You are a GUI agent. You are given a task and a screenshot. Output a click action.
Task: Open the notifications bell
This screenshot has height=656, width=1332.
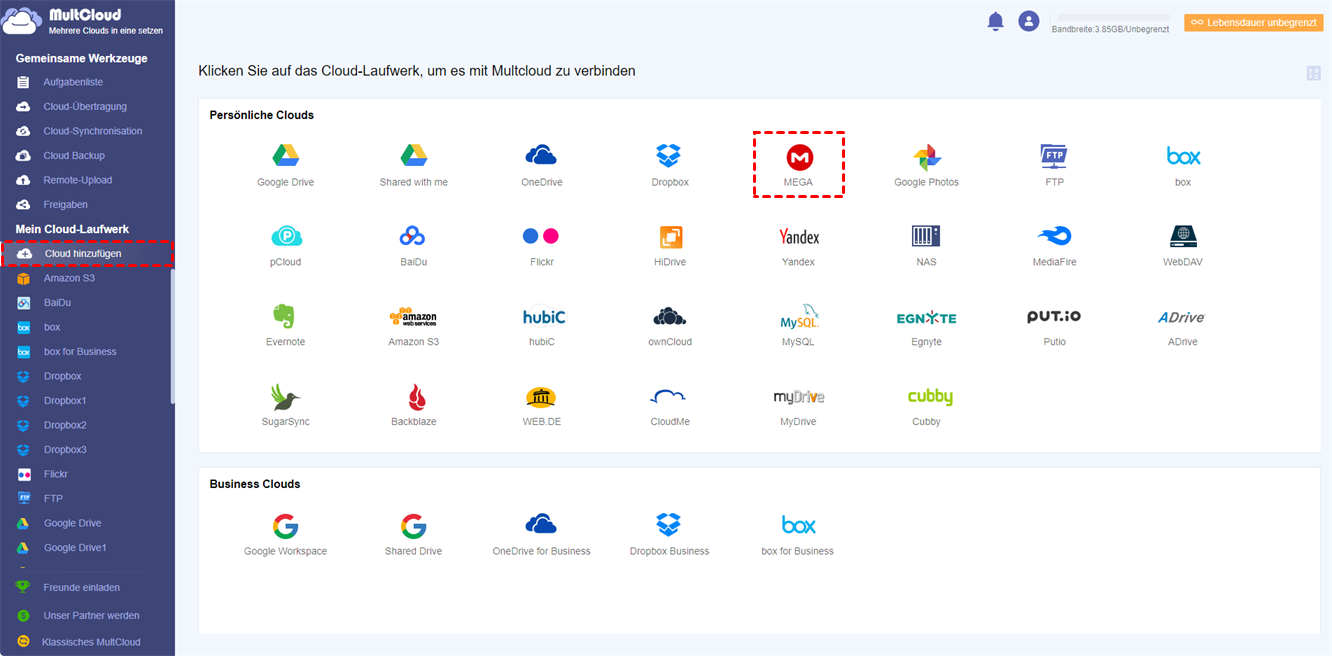pos(995,21)
